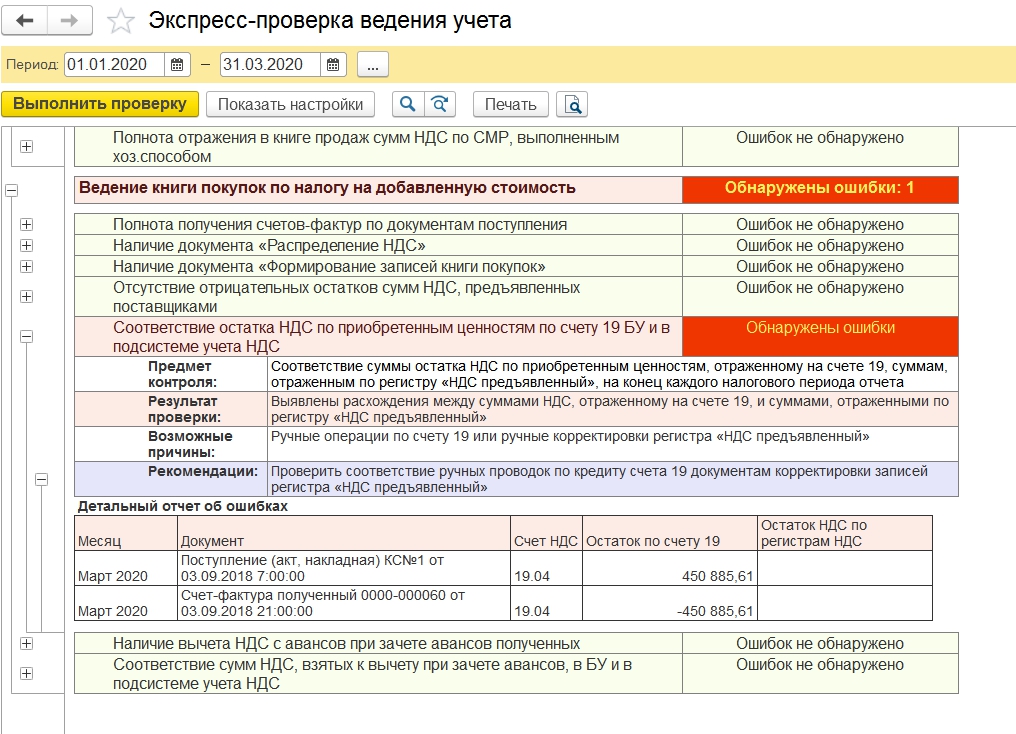
Task: Click the Печать button
Action: tap(511, 104)
